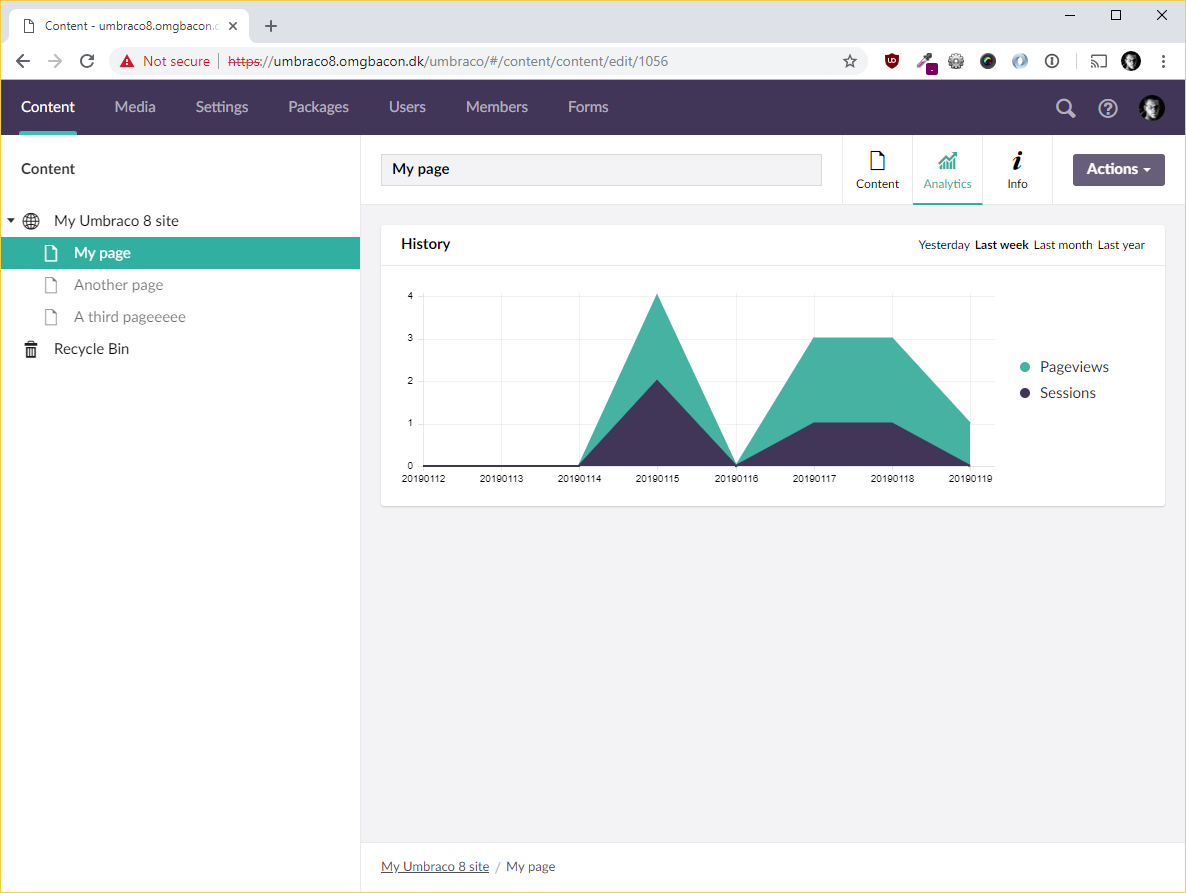Open the Umbraco search magnifier icon
Viewport: 1186px width, 893px height.
[x=1065, y=108]
